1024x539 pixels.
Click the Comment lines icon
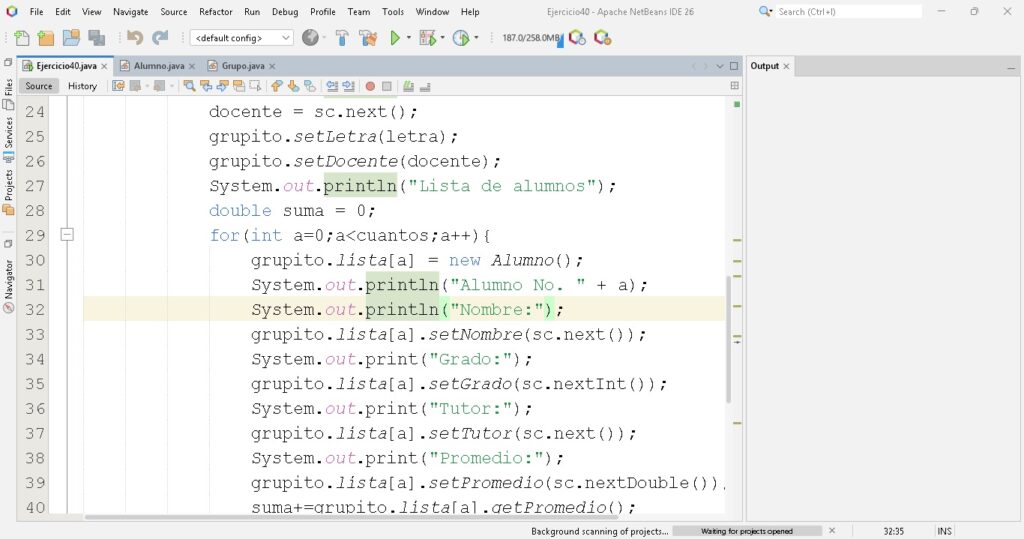pyautogui.click(x=408, y=86)
